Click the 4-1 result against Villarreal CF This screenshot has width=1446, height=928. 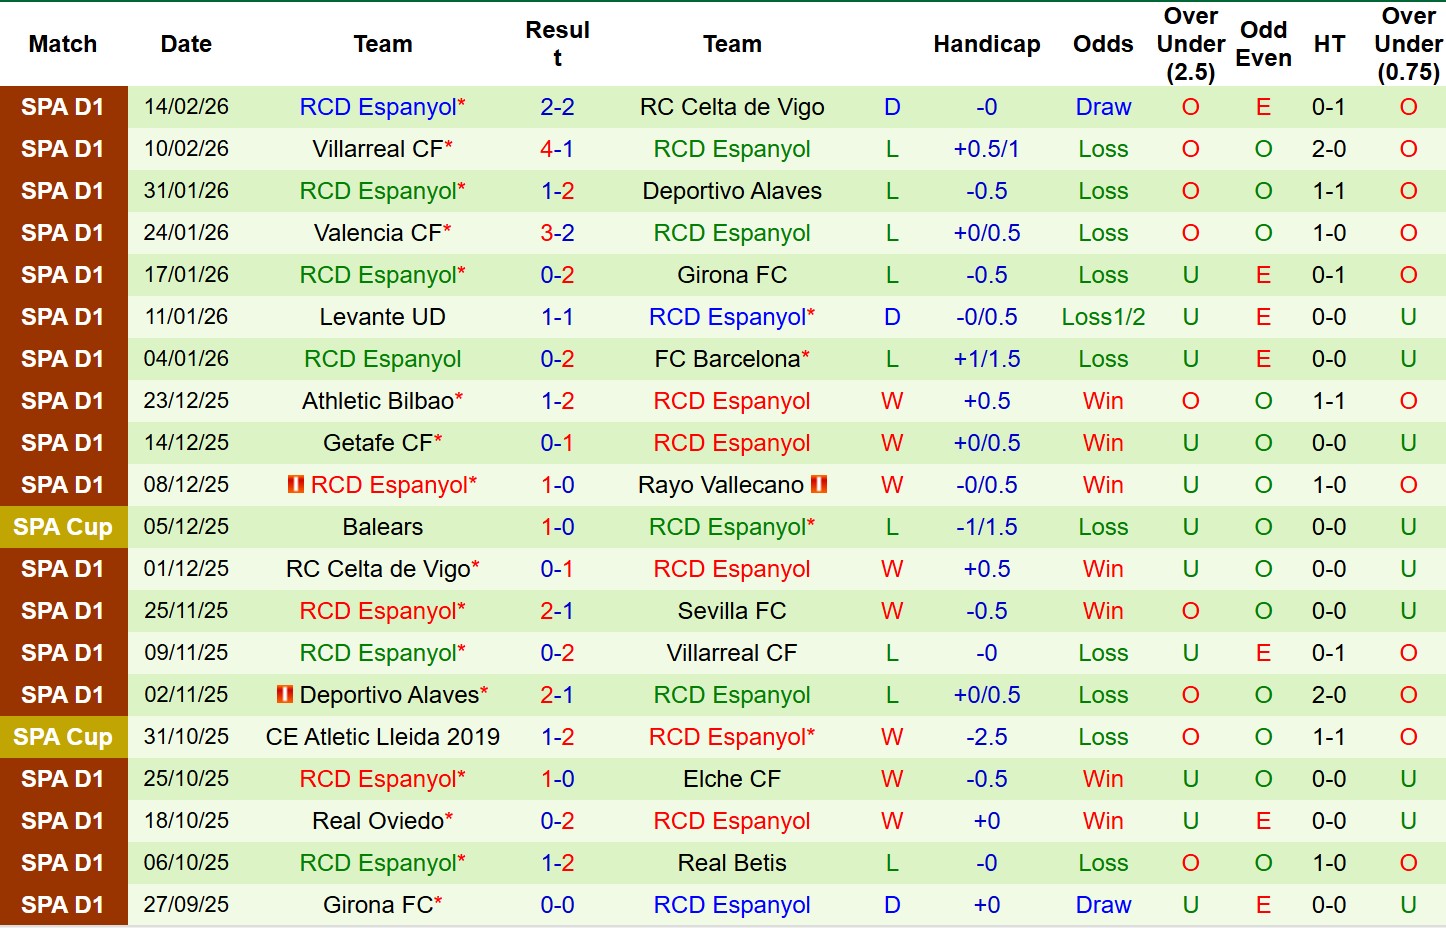557,149
